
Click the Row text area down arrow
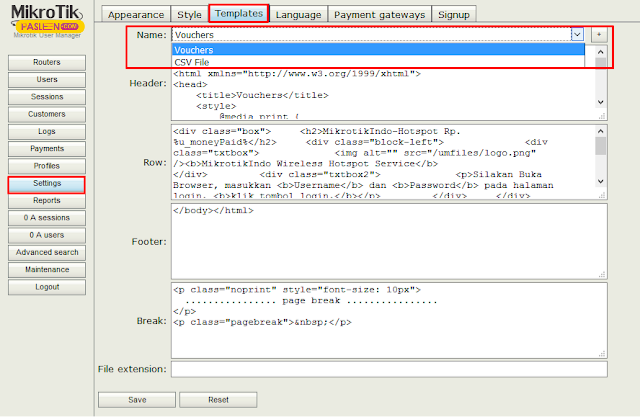(x=600, y=181)
